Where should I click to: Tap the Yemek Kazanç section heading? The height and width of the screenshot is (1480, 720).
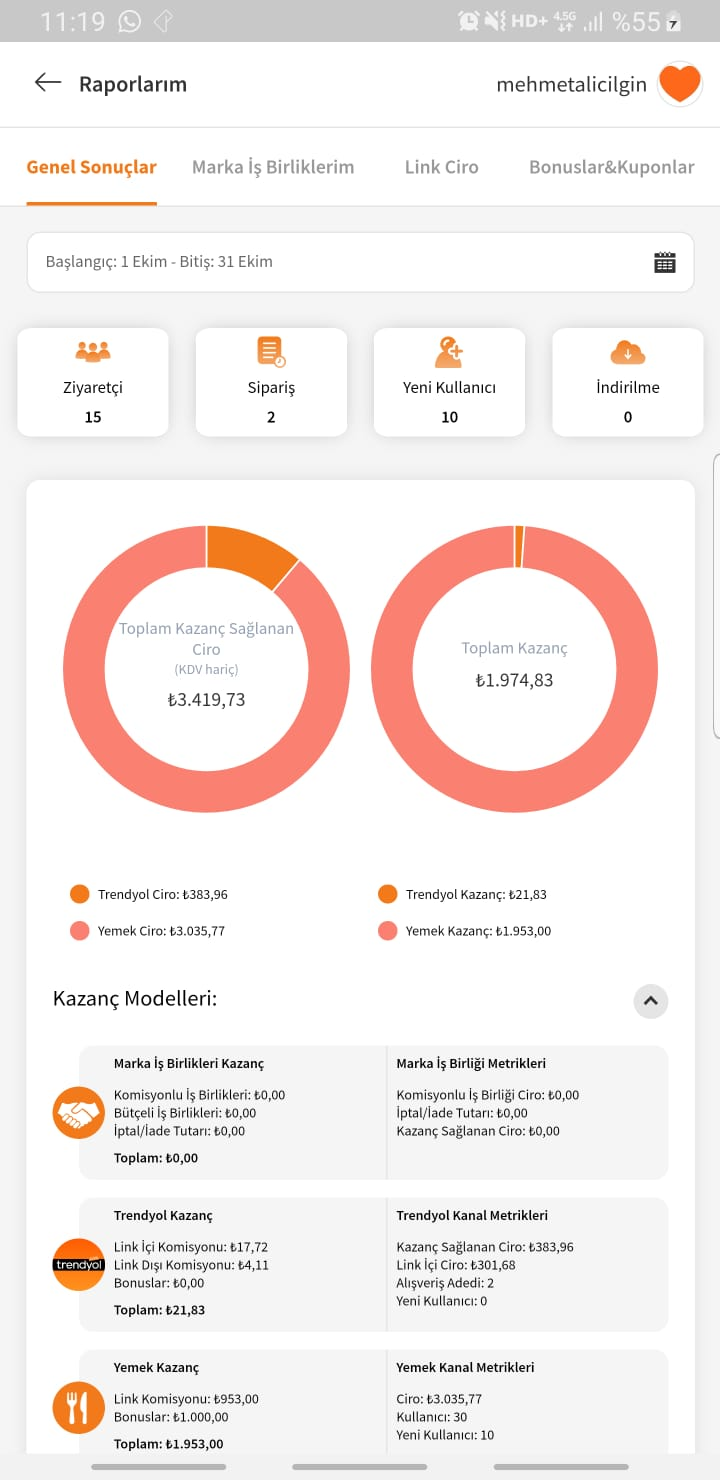(157, 1367)
